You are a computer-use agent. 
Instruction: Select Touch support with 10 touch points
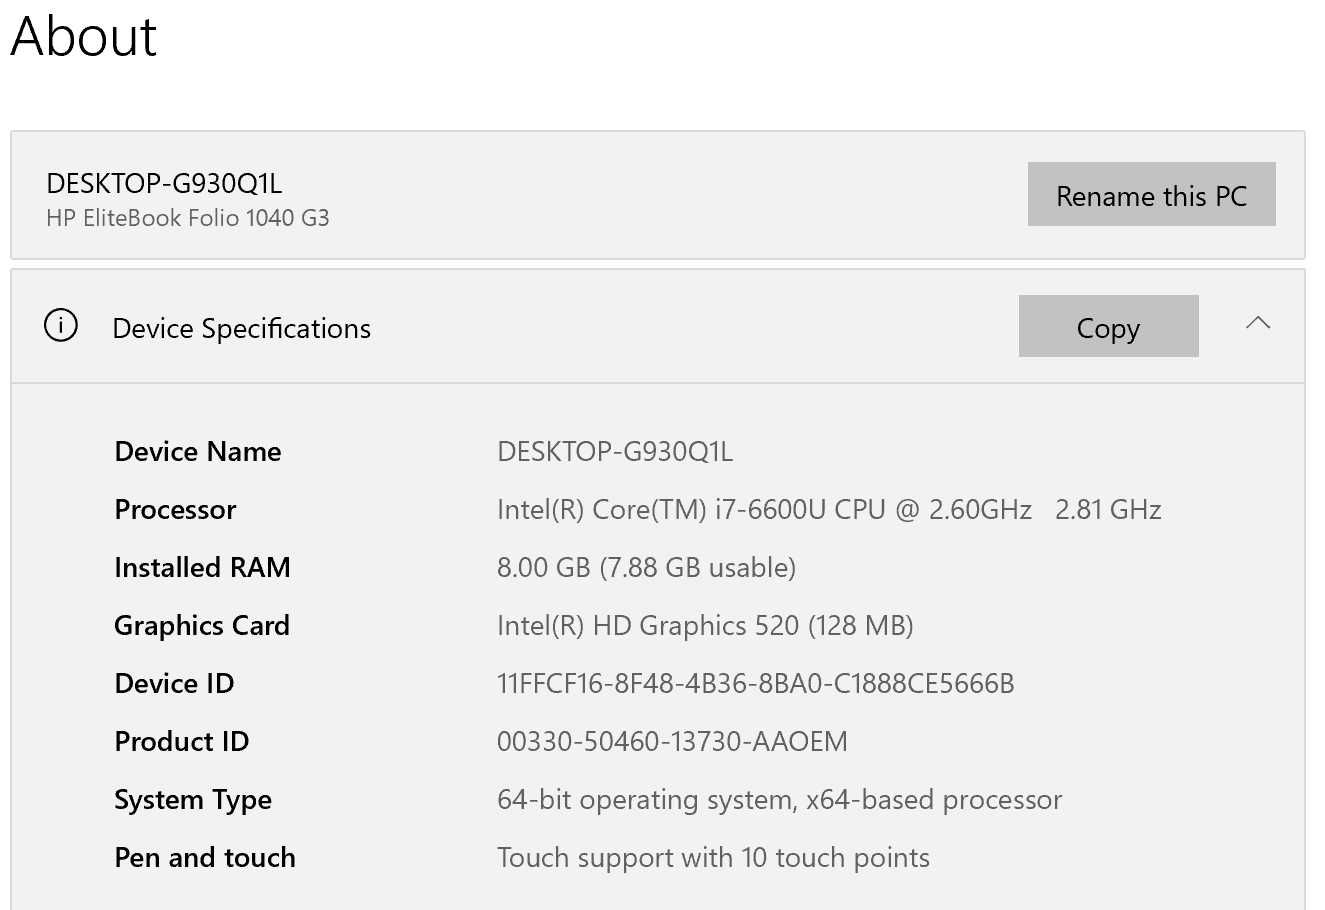(x=713, y=858)
